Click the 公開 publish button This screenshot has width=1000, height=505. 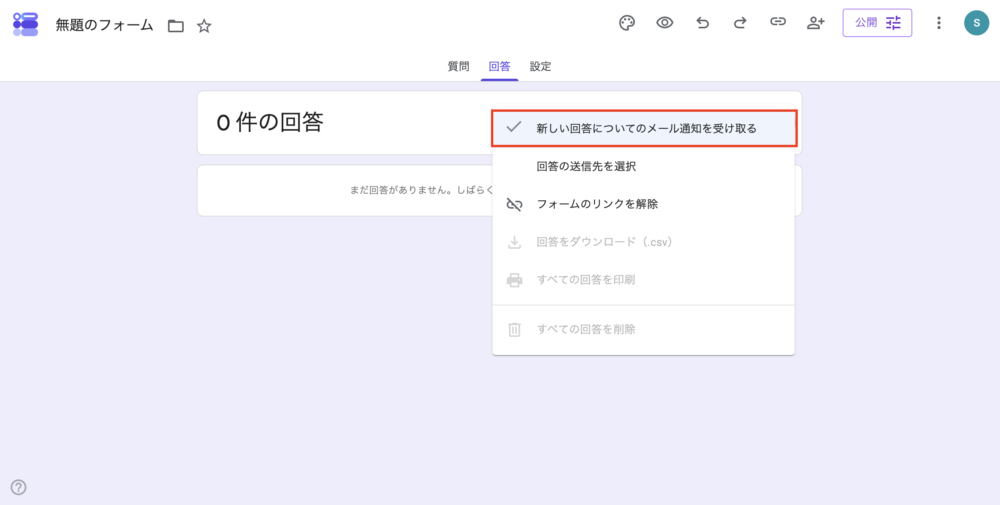pos(877,23)
